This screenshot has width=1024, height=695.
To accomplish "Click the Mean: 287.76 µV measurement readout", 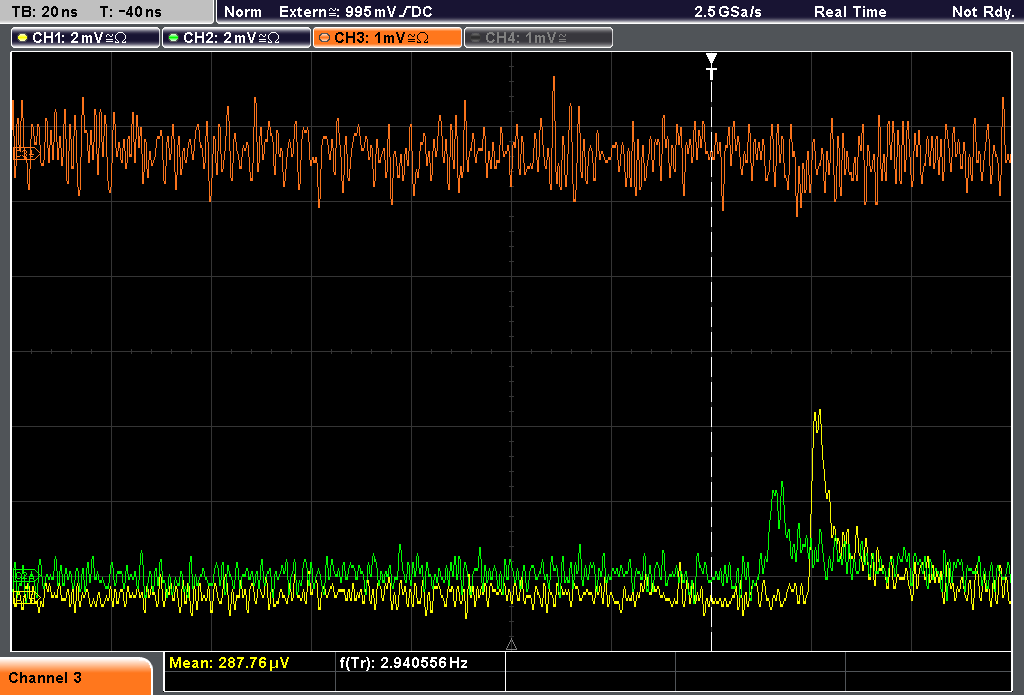I will pyautogui.click(x=229, y=662).
